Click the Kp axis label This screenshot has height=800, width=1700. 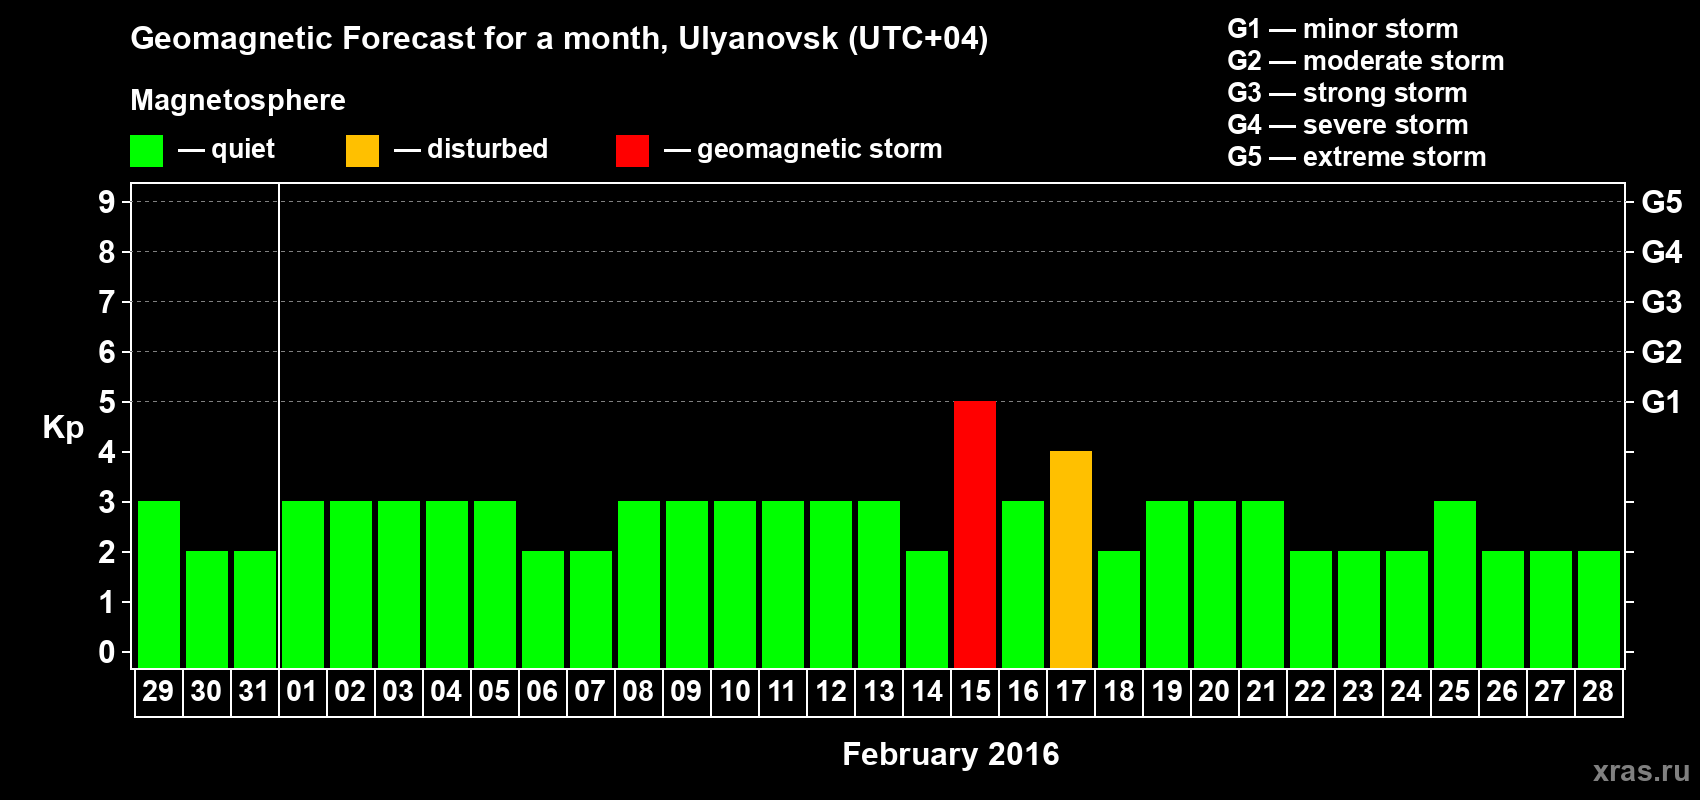point(63,428)
